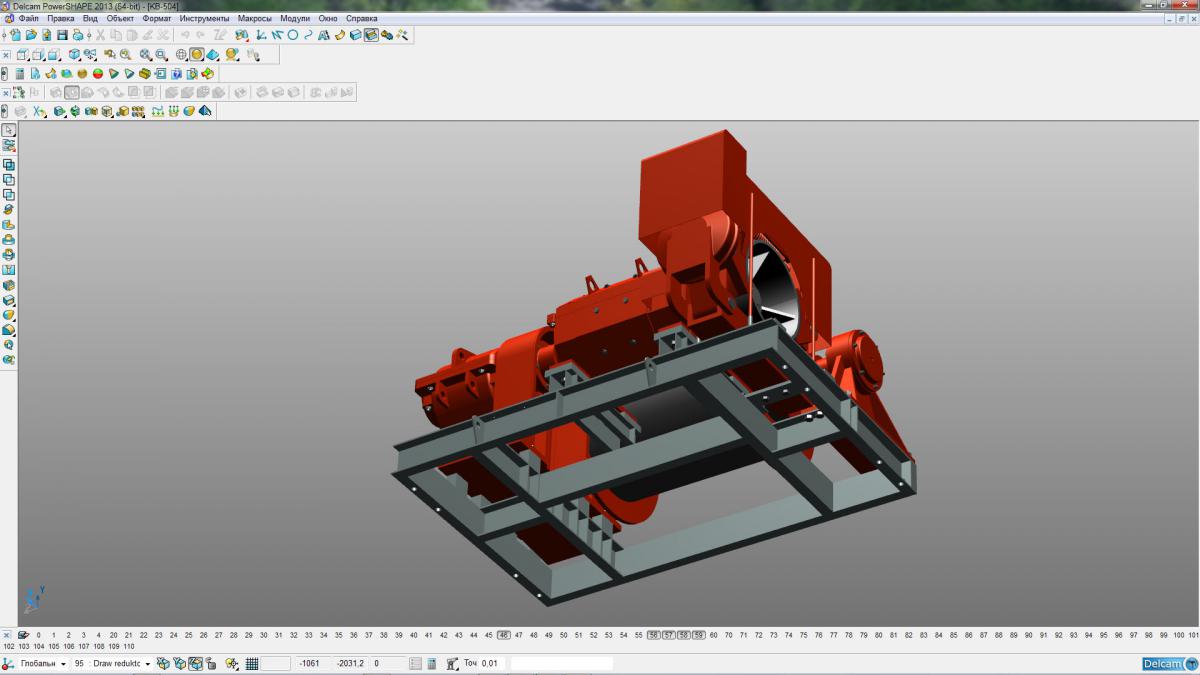The image size is (1200, 675).
Task: Open the Правка menu
Action: 61,18
